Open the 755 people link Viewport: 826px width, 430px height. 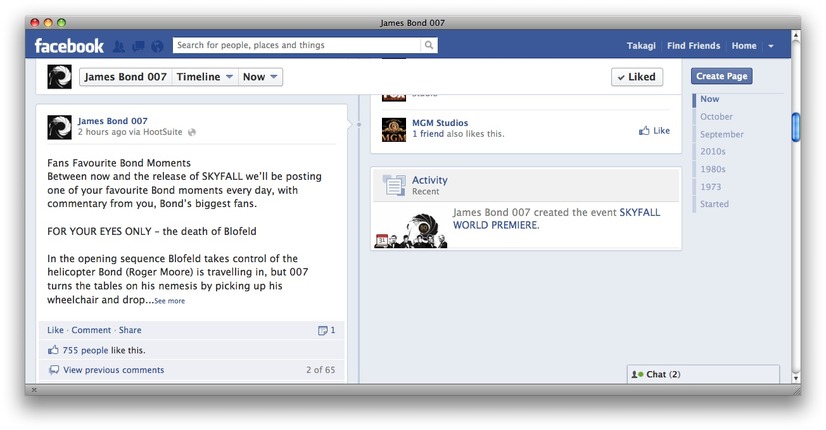[85, 350]
